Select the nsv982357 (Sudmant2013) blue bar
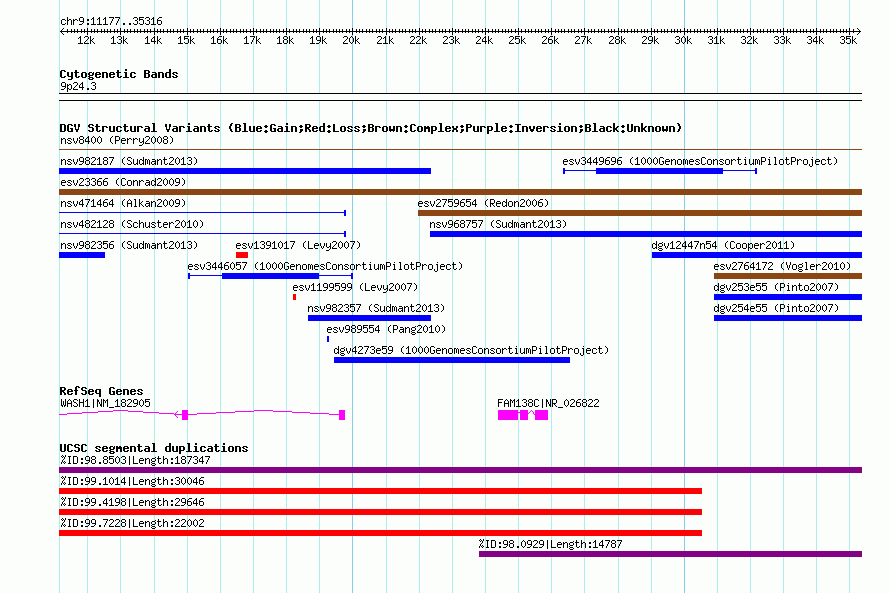This screenshot has height=593, width=890. click(369, 318)
